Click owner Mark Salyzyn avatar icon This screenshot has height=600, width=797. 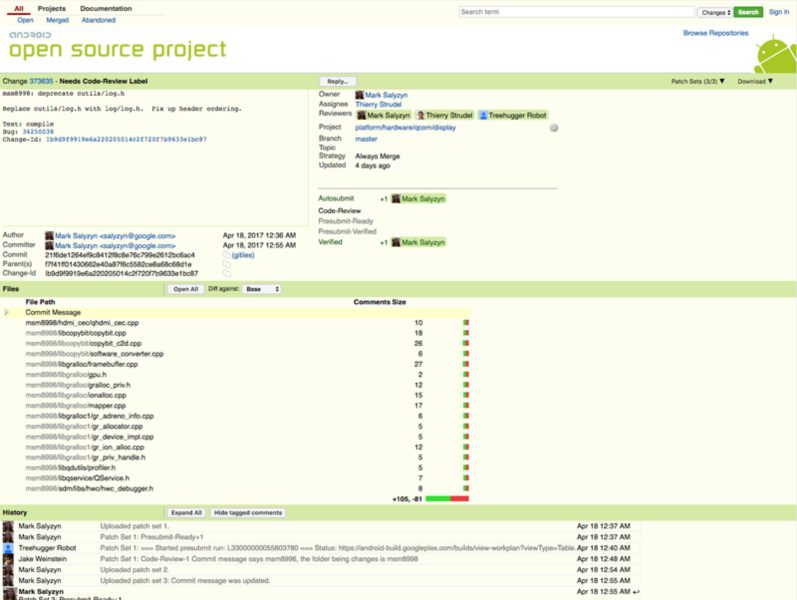[359, 95]
